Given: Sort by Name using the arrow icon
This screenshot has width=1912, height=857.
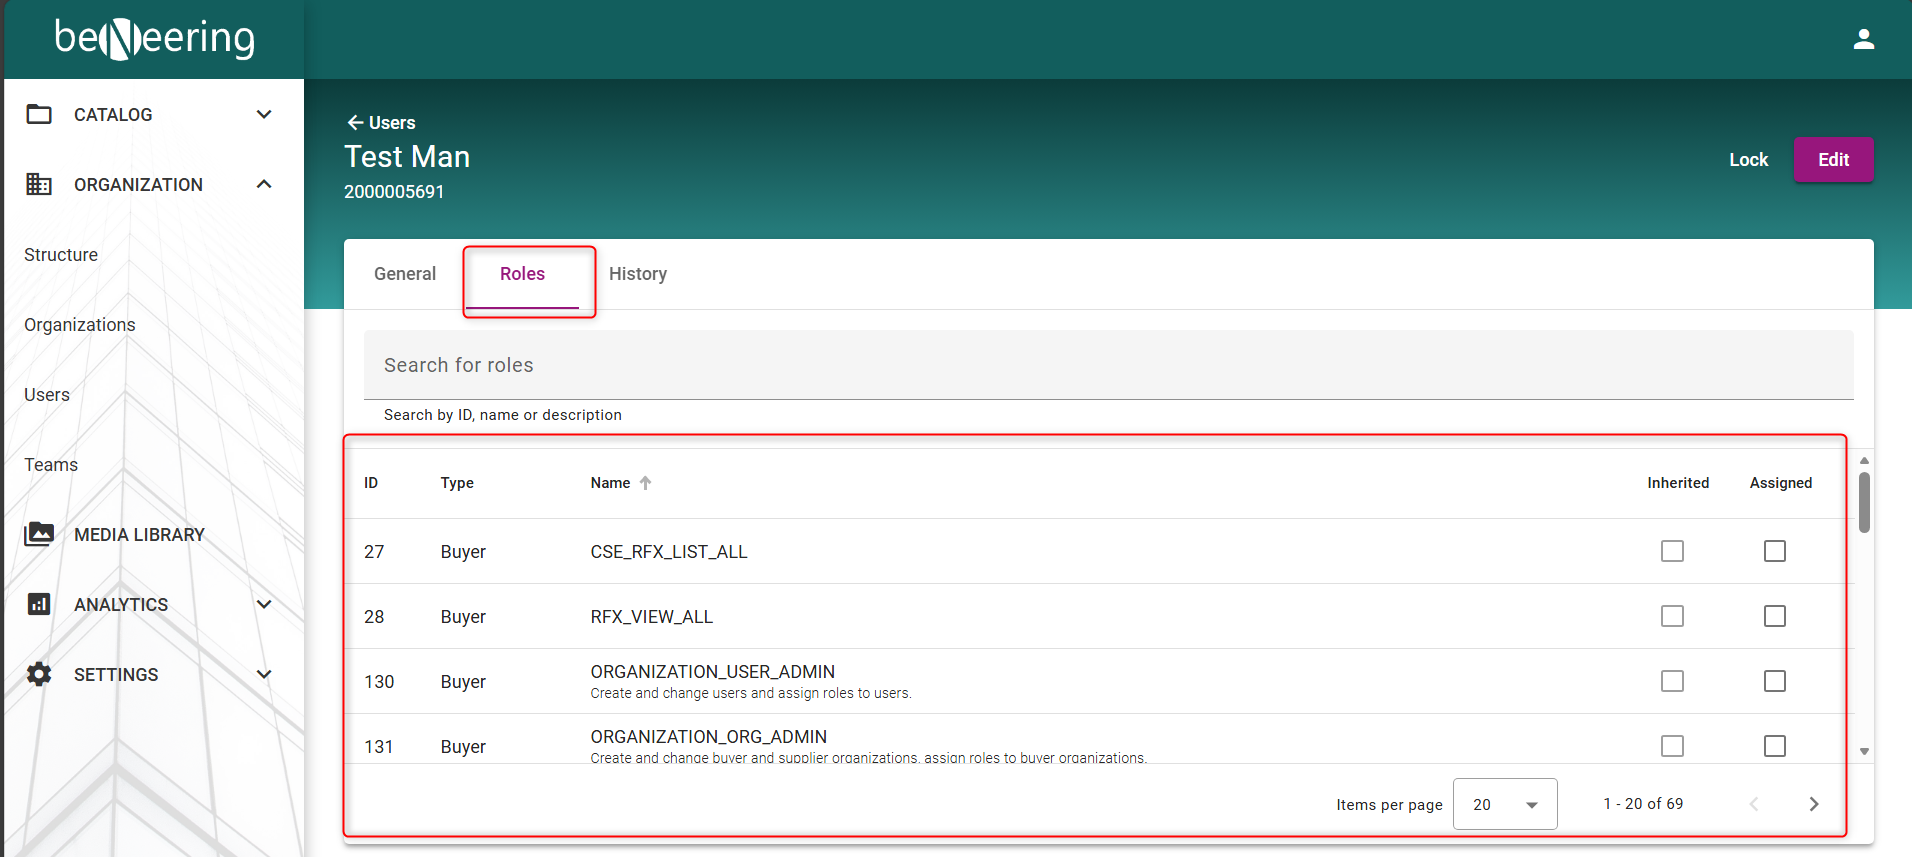Looking at the screenshot, I should tap(646, 483).
